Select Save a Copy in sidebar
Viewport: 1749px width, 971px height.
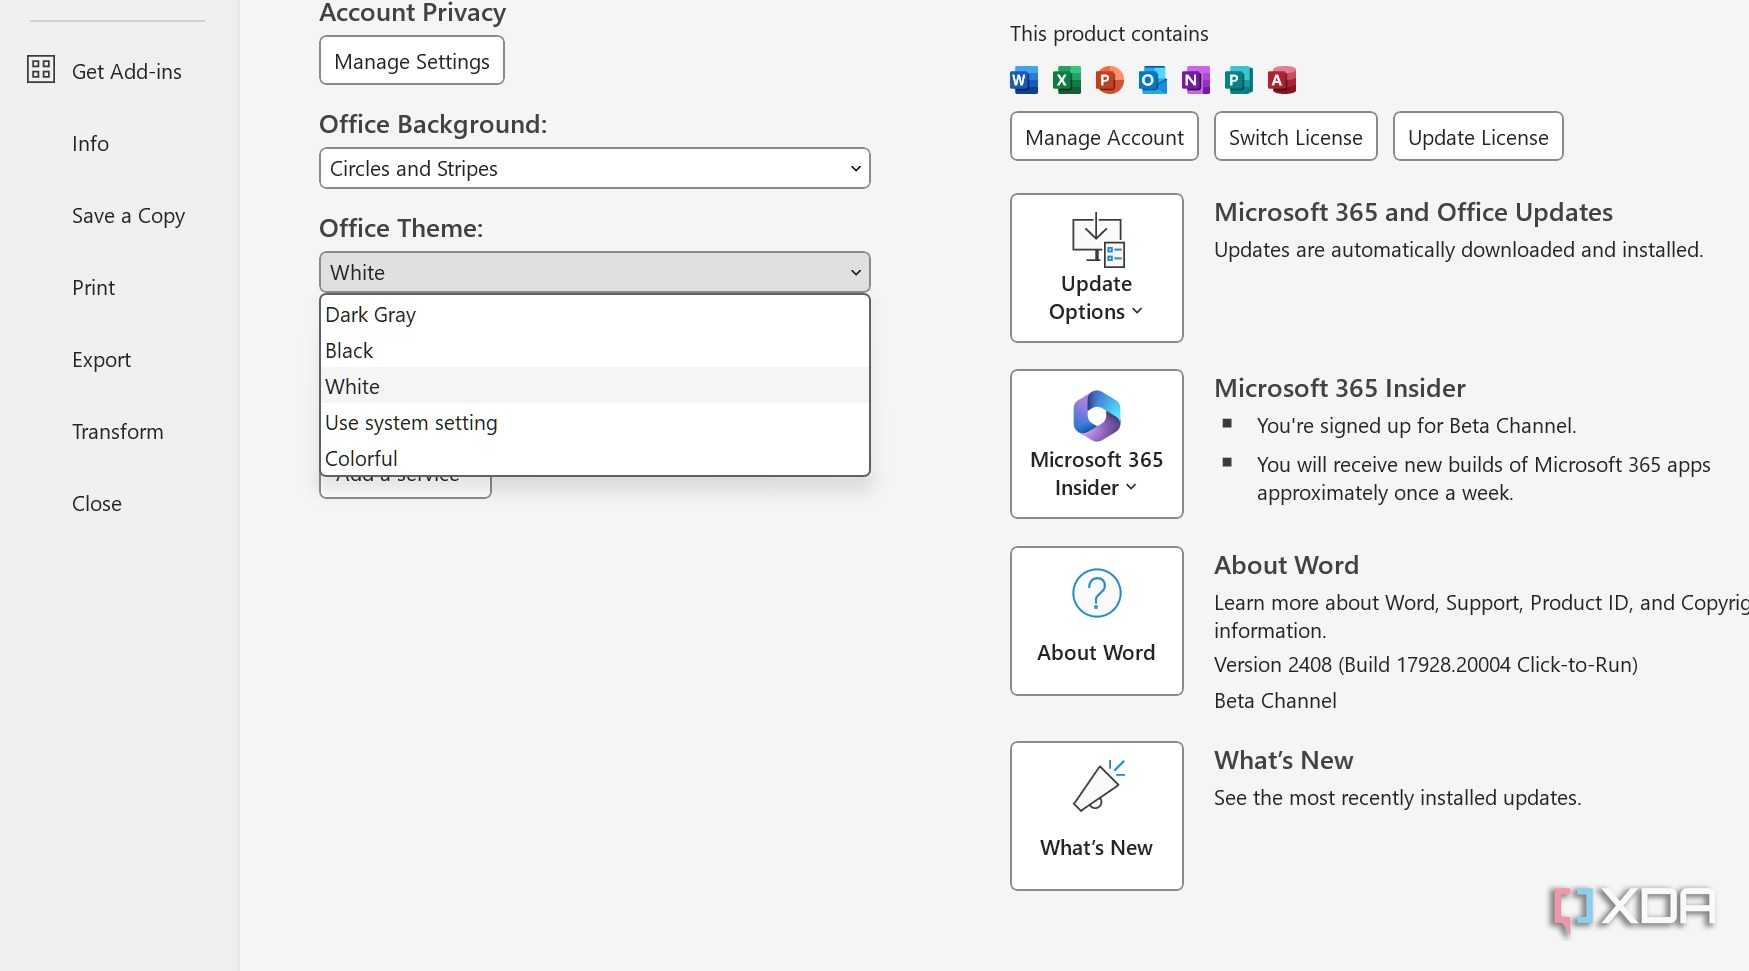(128, 215)
